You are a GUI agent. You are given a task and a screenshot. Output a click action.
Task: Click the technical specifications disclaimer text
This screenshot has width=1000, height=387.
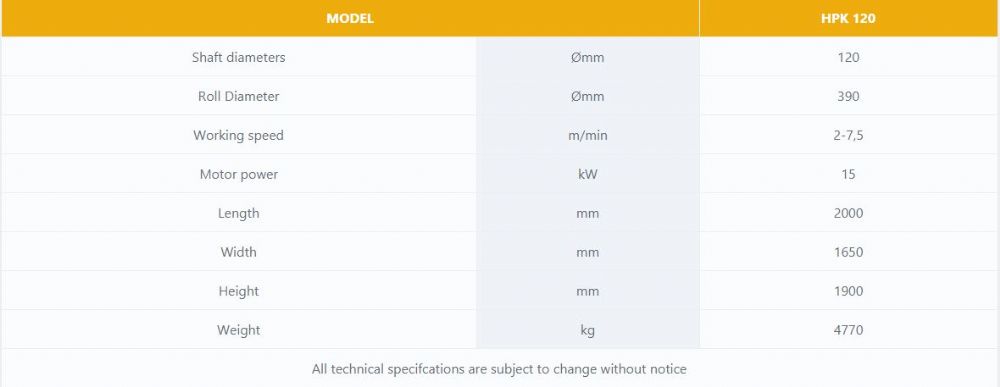pos(499,369)
